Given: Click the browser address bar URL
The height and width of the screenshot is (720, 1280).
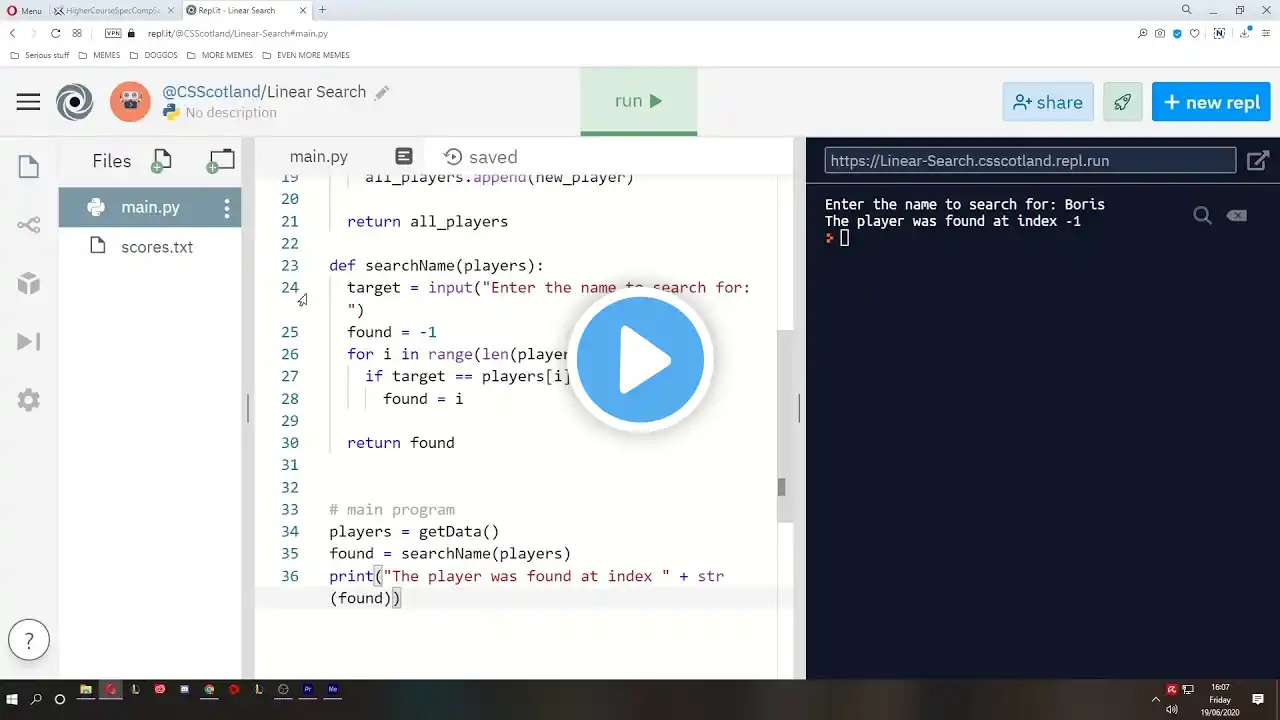Looking at the screenshot, I should [x=238, y=33].
